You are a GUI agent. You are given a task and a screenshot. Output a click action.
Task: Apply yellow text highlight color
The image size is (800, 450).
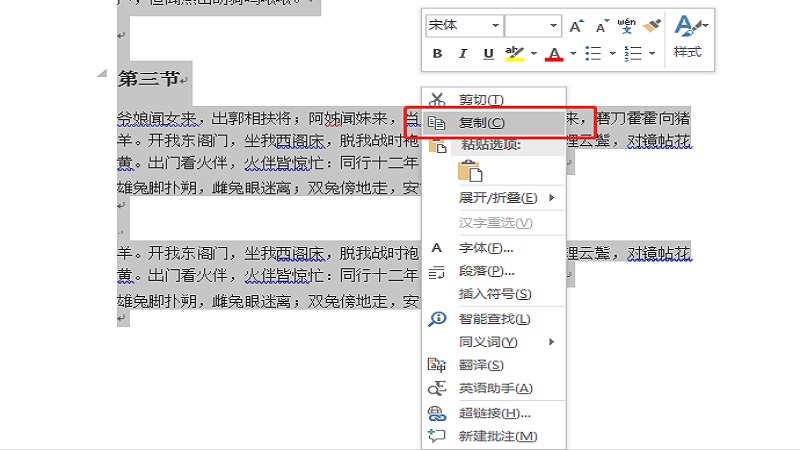[x=515, y=54]
